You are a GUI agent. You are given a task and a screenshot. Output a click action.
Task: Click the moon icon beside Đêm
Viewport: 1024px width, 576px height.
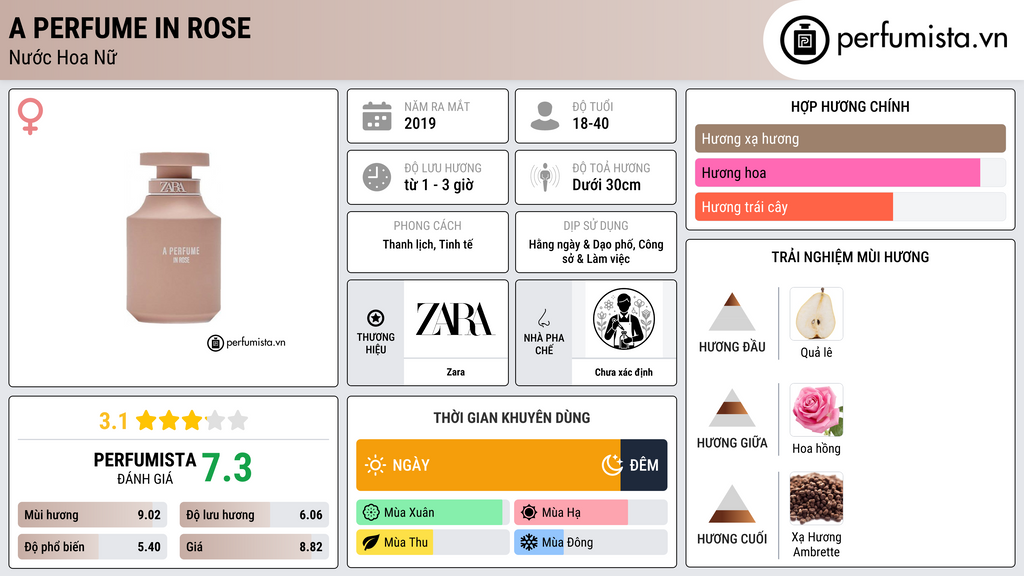pos(612,465)
